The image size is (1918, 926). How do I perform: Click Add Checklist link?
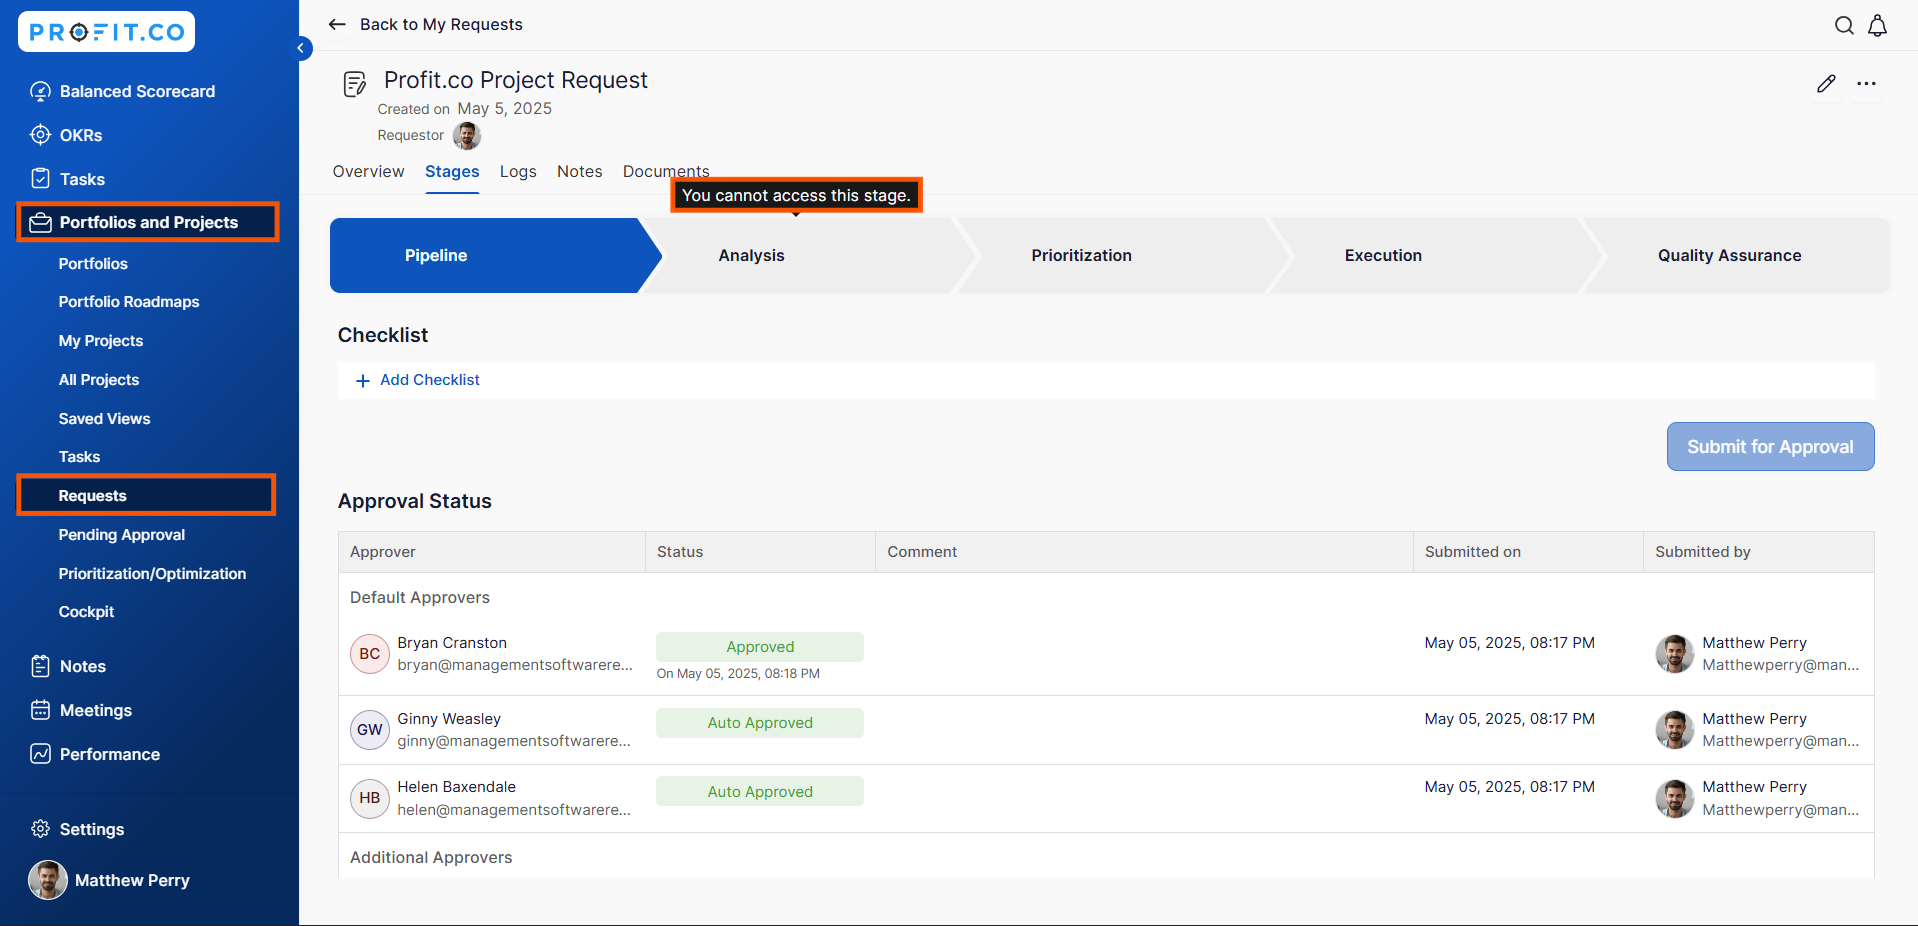pos(430,380)
